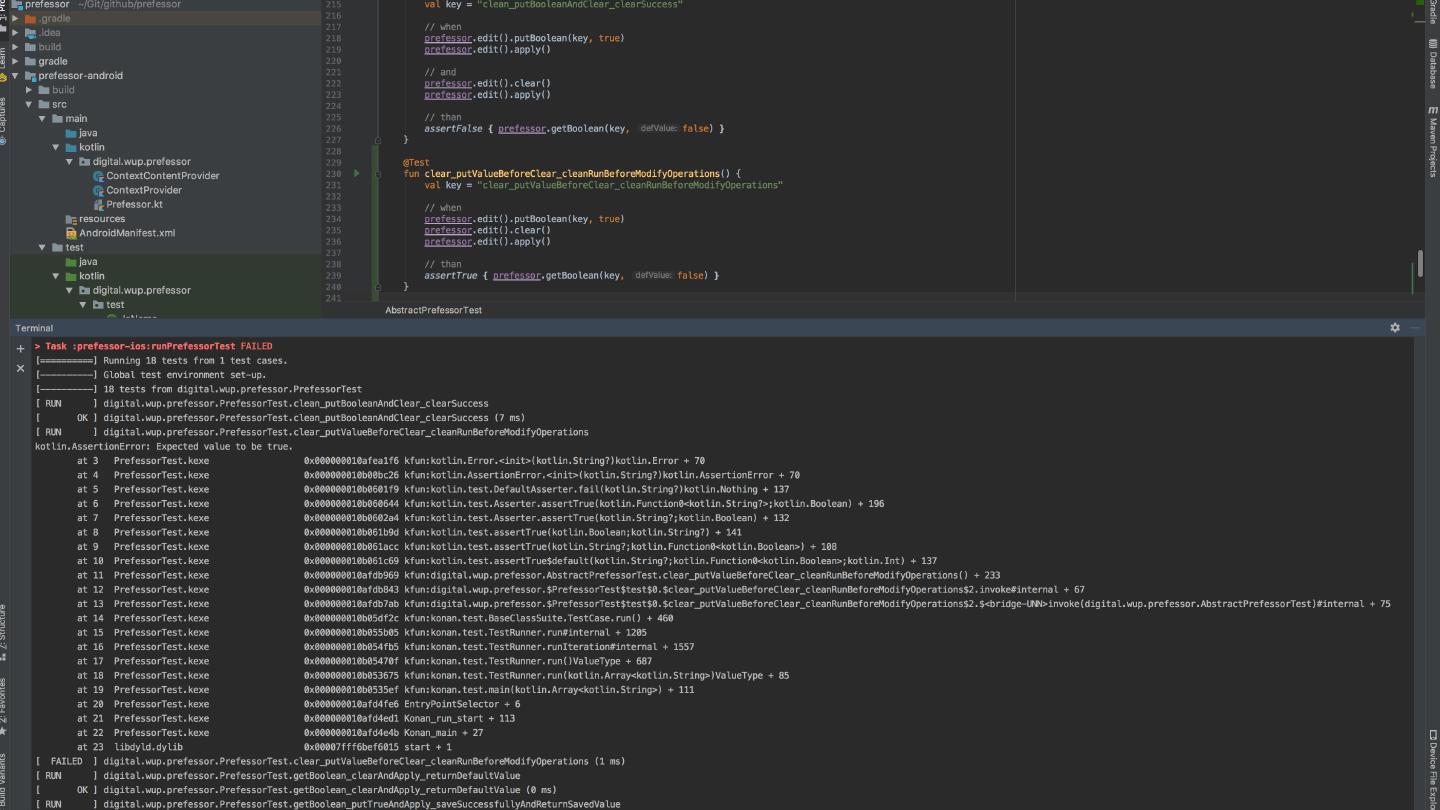The width and height of the screenshot is (1440, 810).
Task: Open Terminal settings gear
Action: (1395, 328)
